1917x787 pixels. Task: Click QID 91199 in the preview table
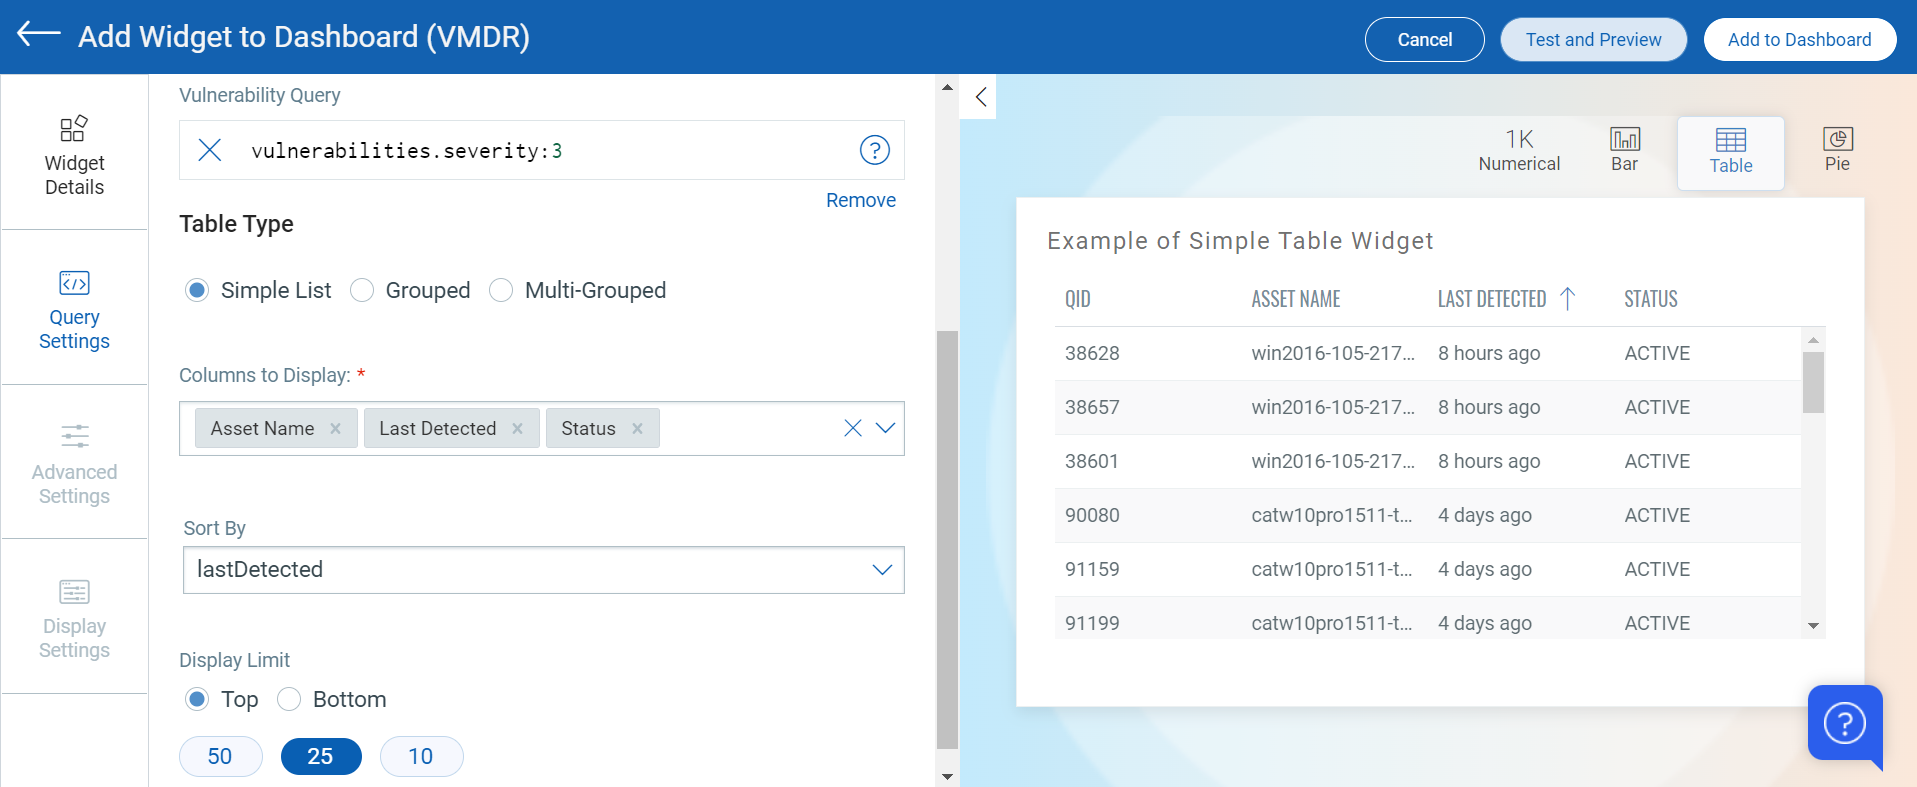pos(1092,623)
